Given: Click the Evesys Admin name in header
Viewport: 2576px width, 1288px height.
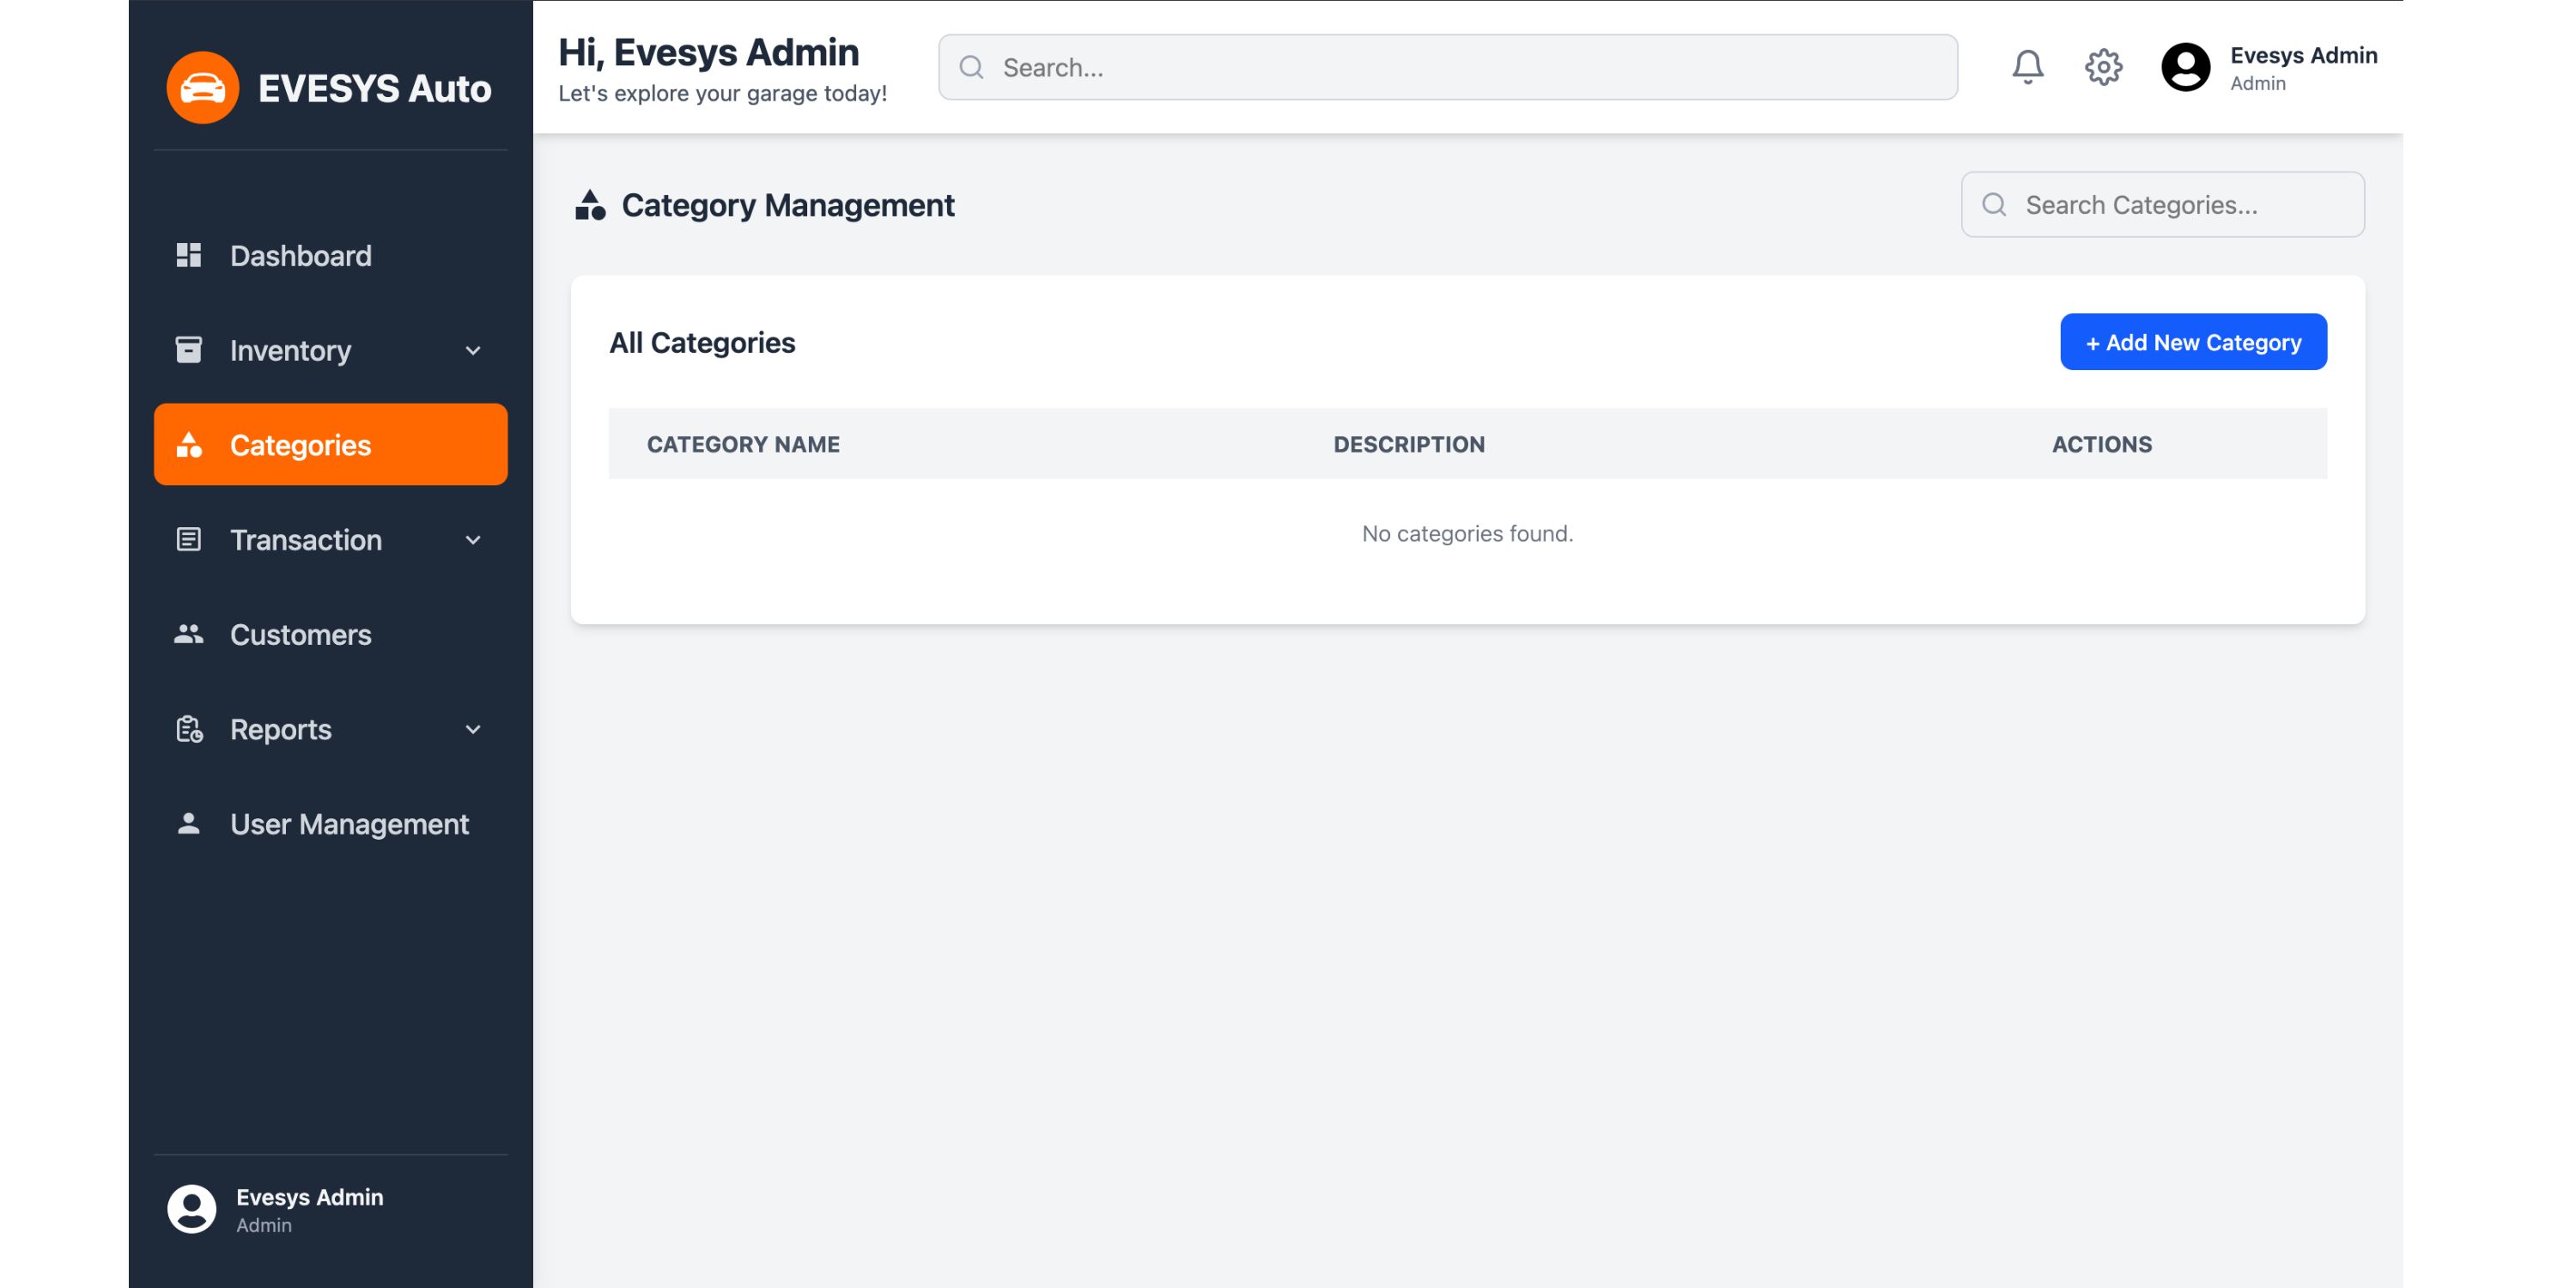Looking at the screenshot, I should click(2303, 55).
